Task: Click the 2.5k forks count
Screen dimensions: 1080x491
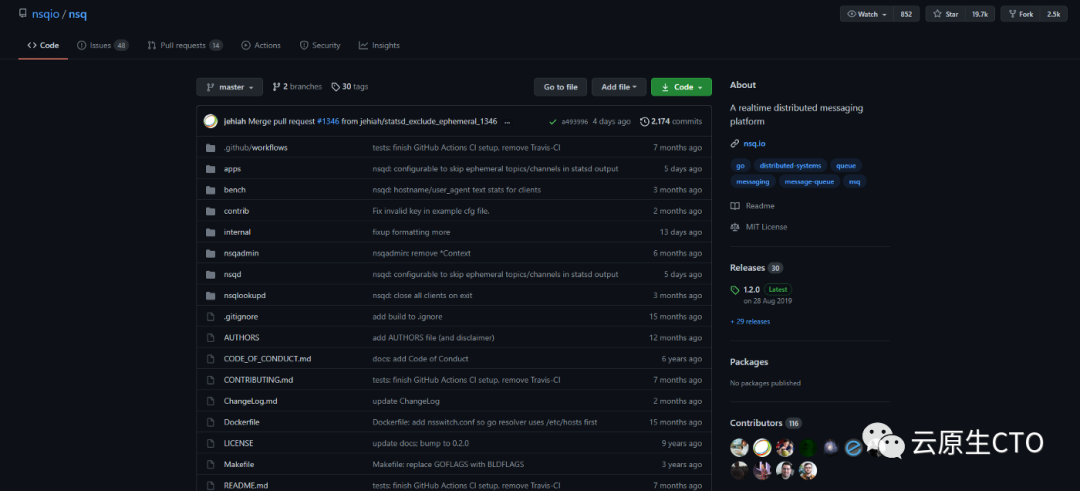Action: click(1054, 14)
